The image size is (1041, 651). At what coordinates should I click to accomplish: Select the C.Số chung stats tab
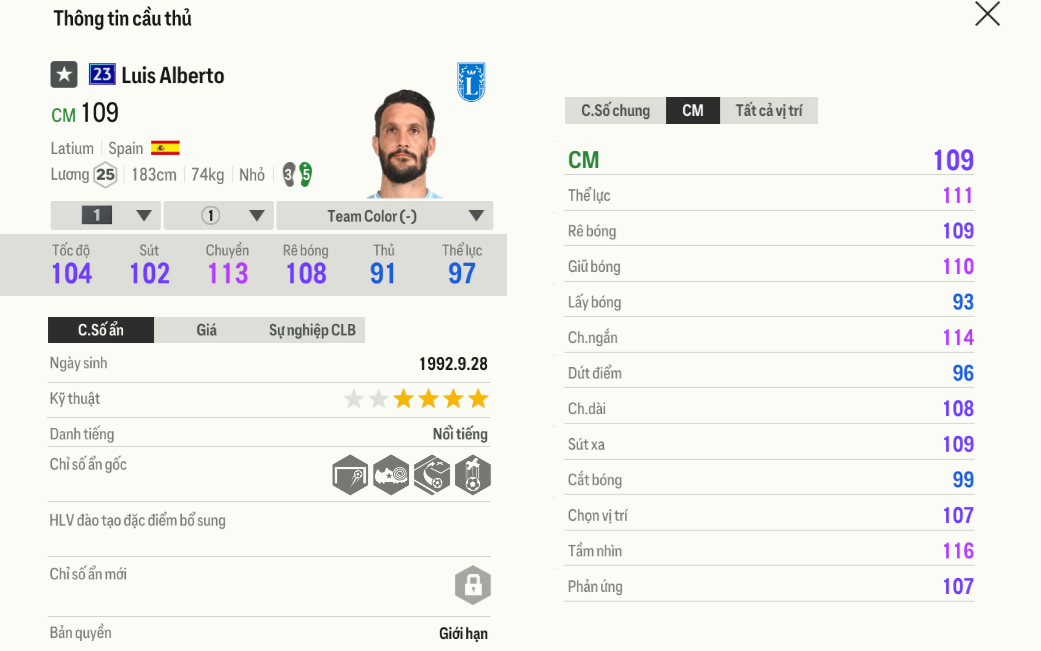coord(615,110)
